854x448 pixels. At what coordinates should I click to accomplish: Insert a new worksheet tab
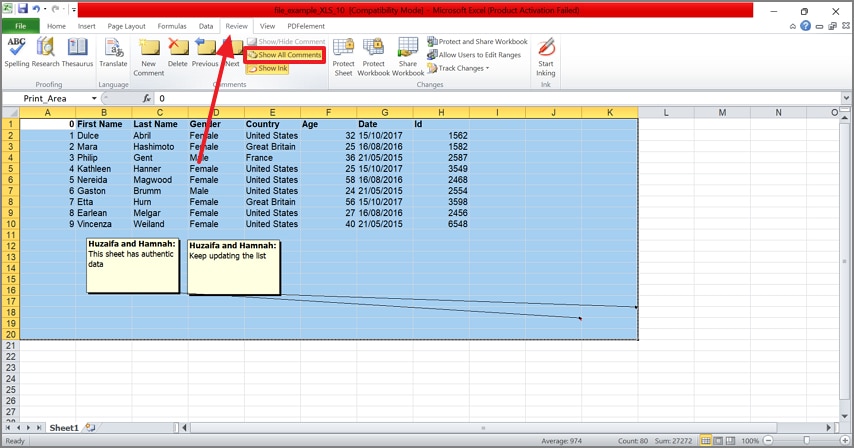point(90,428)
